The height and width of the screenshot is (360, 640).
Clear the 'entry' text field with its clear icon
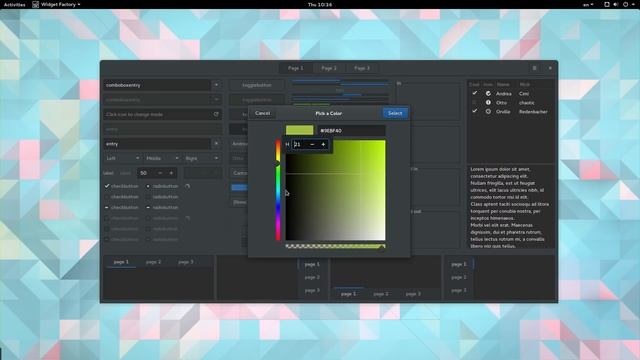216,144
